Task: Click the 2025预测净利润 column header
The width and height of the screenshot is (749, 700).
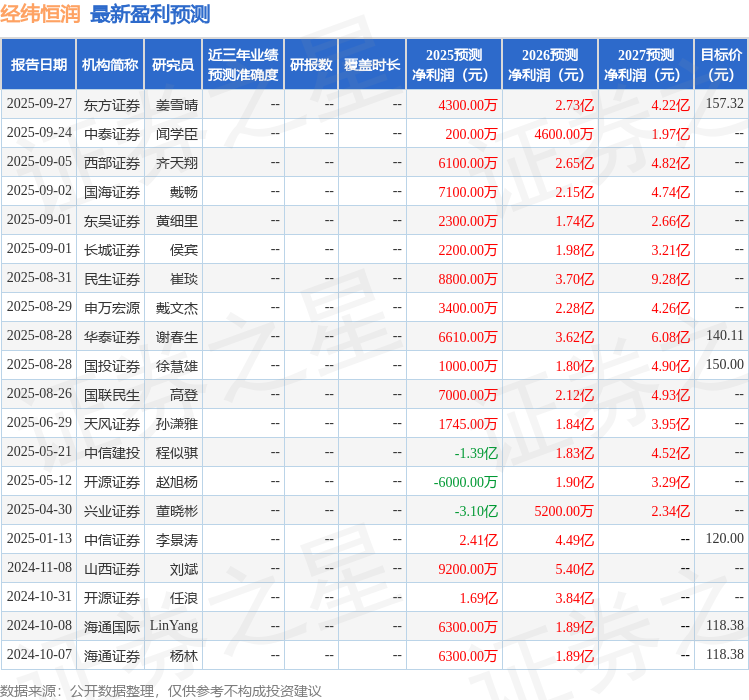Action: pos(453,65)
